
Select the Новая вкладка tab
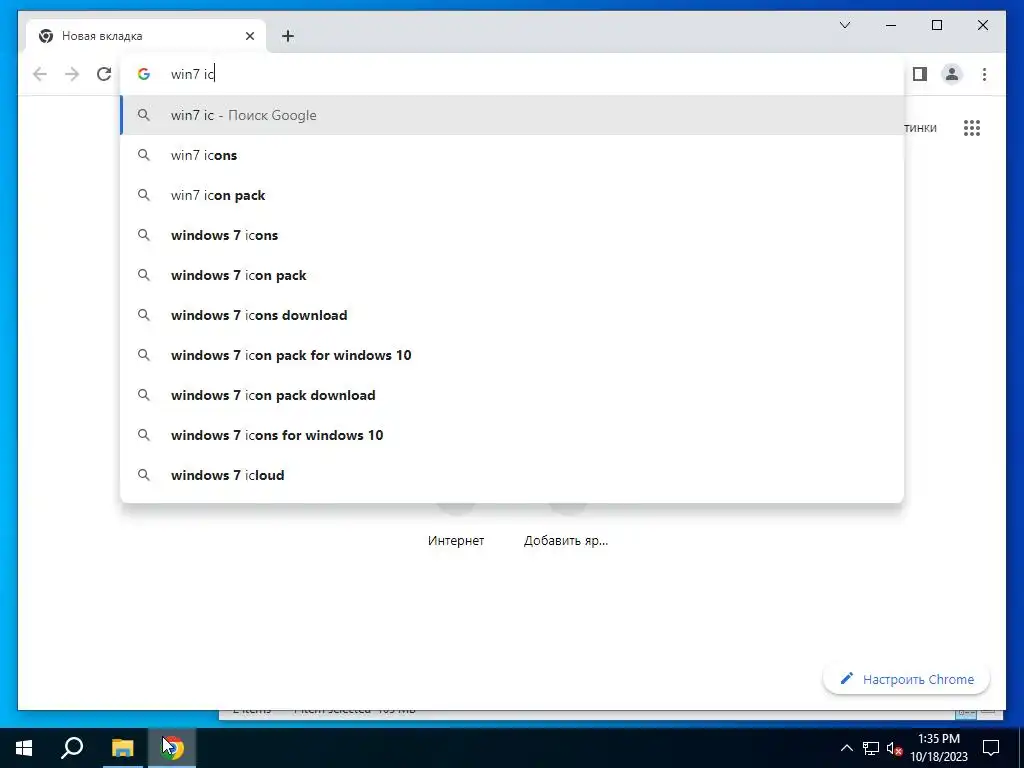pos(146,36)
